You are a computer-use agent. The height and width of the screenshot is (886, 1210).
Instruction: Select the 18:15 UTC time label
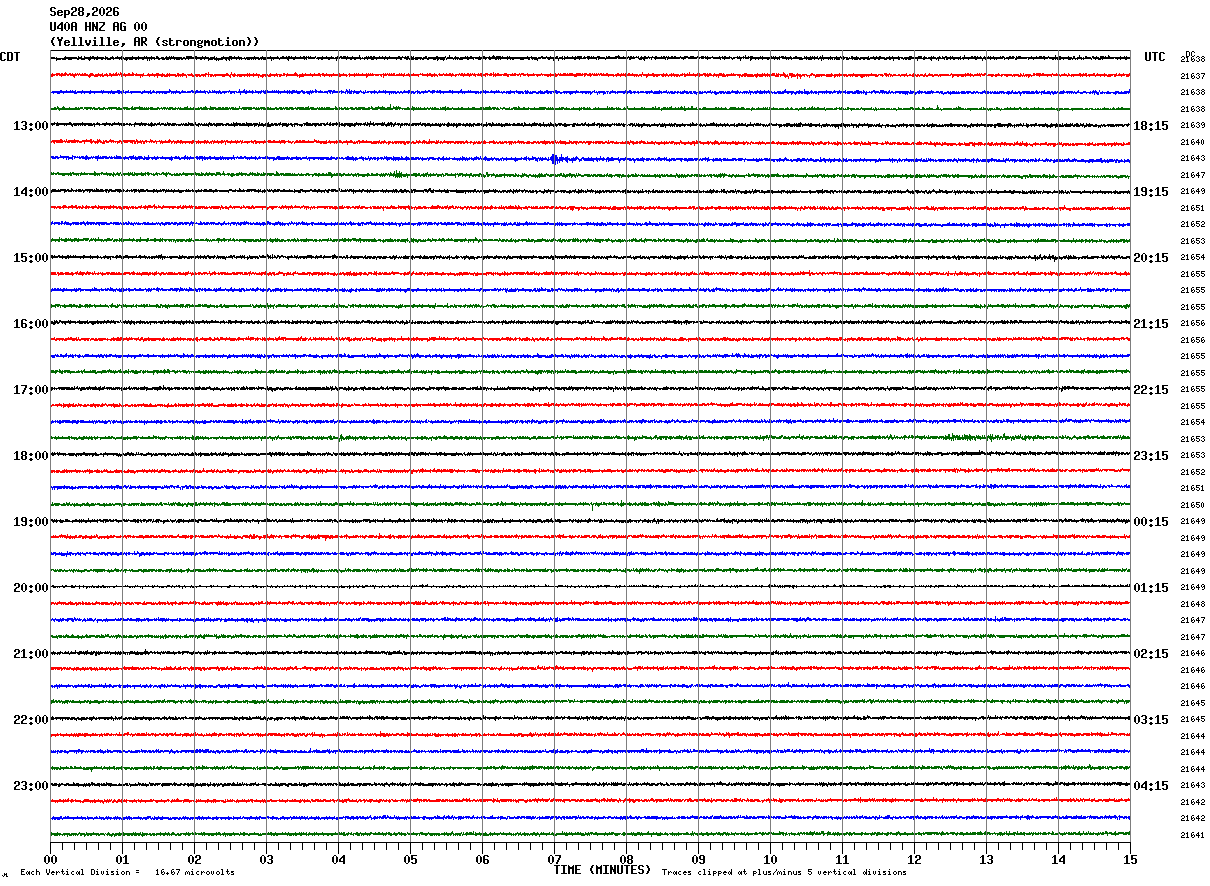pyautogui.click(x=1150, y=126)
